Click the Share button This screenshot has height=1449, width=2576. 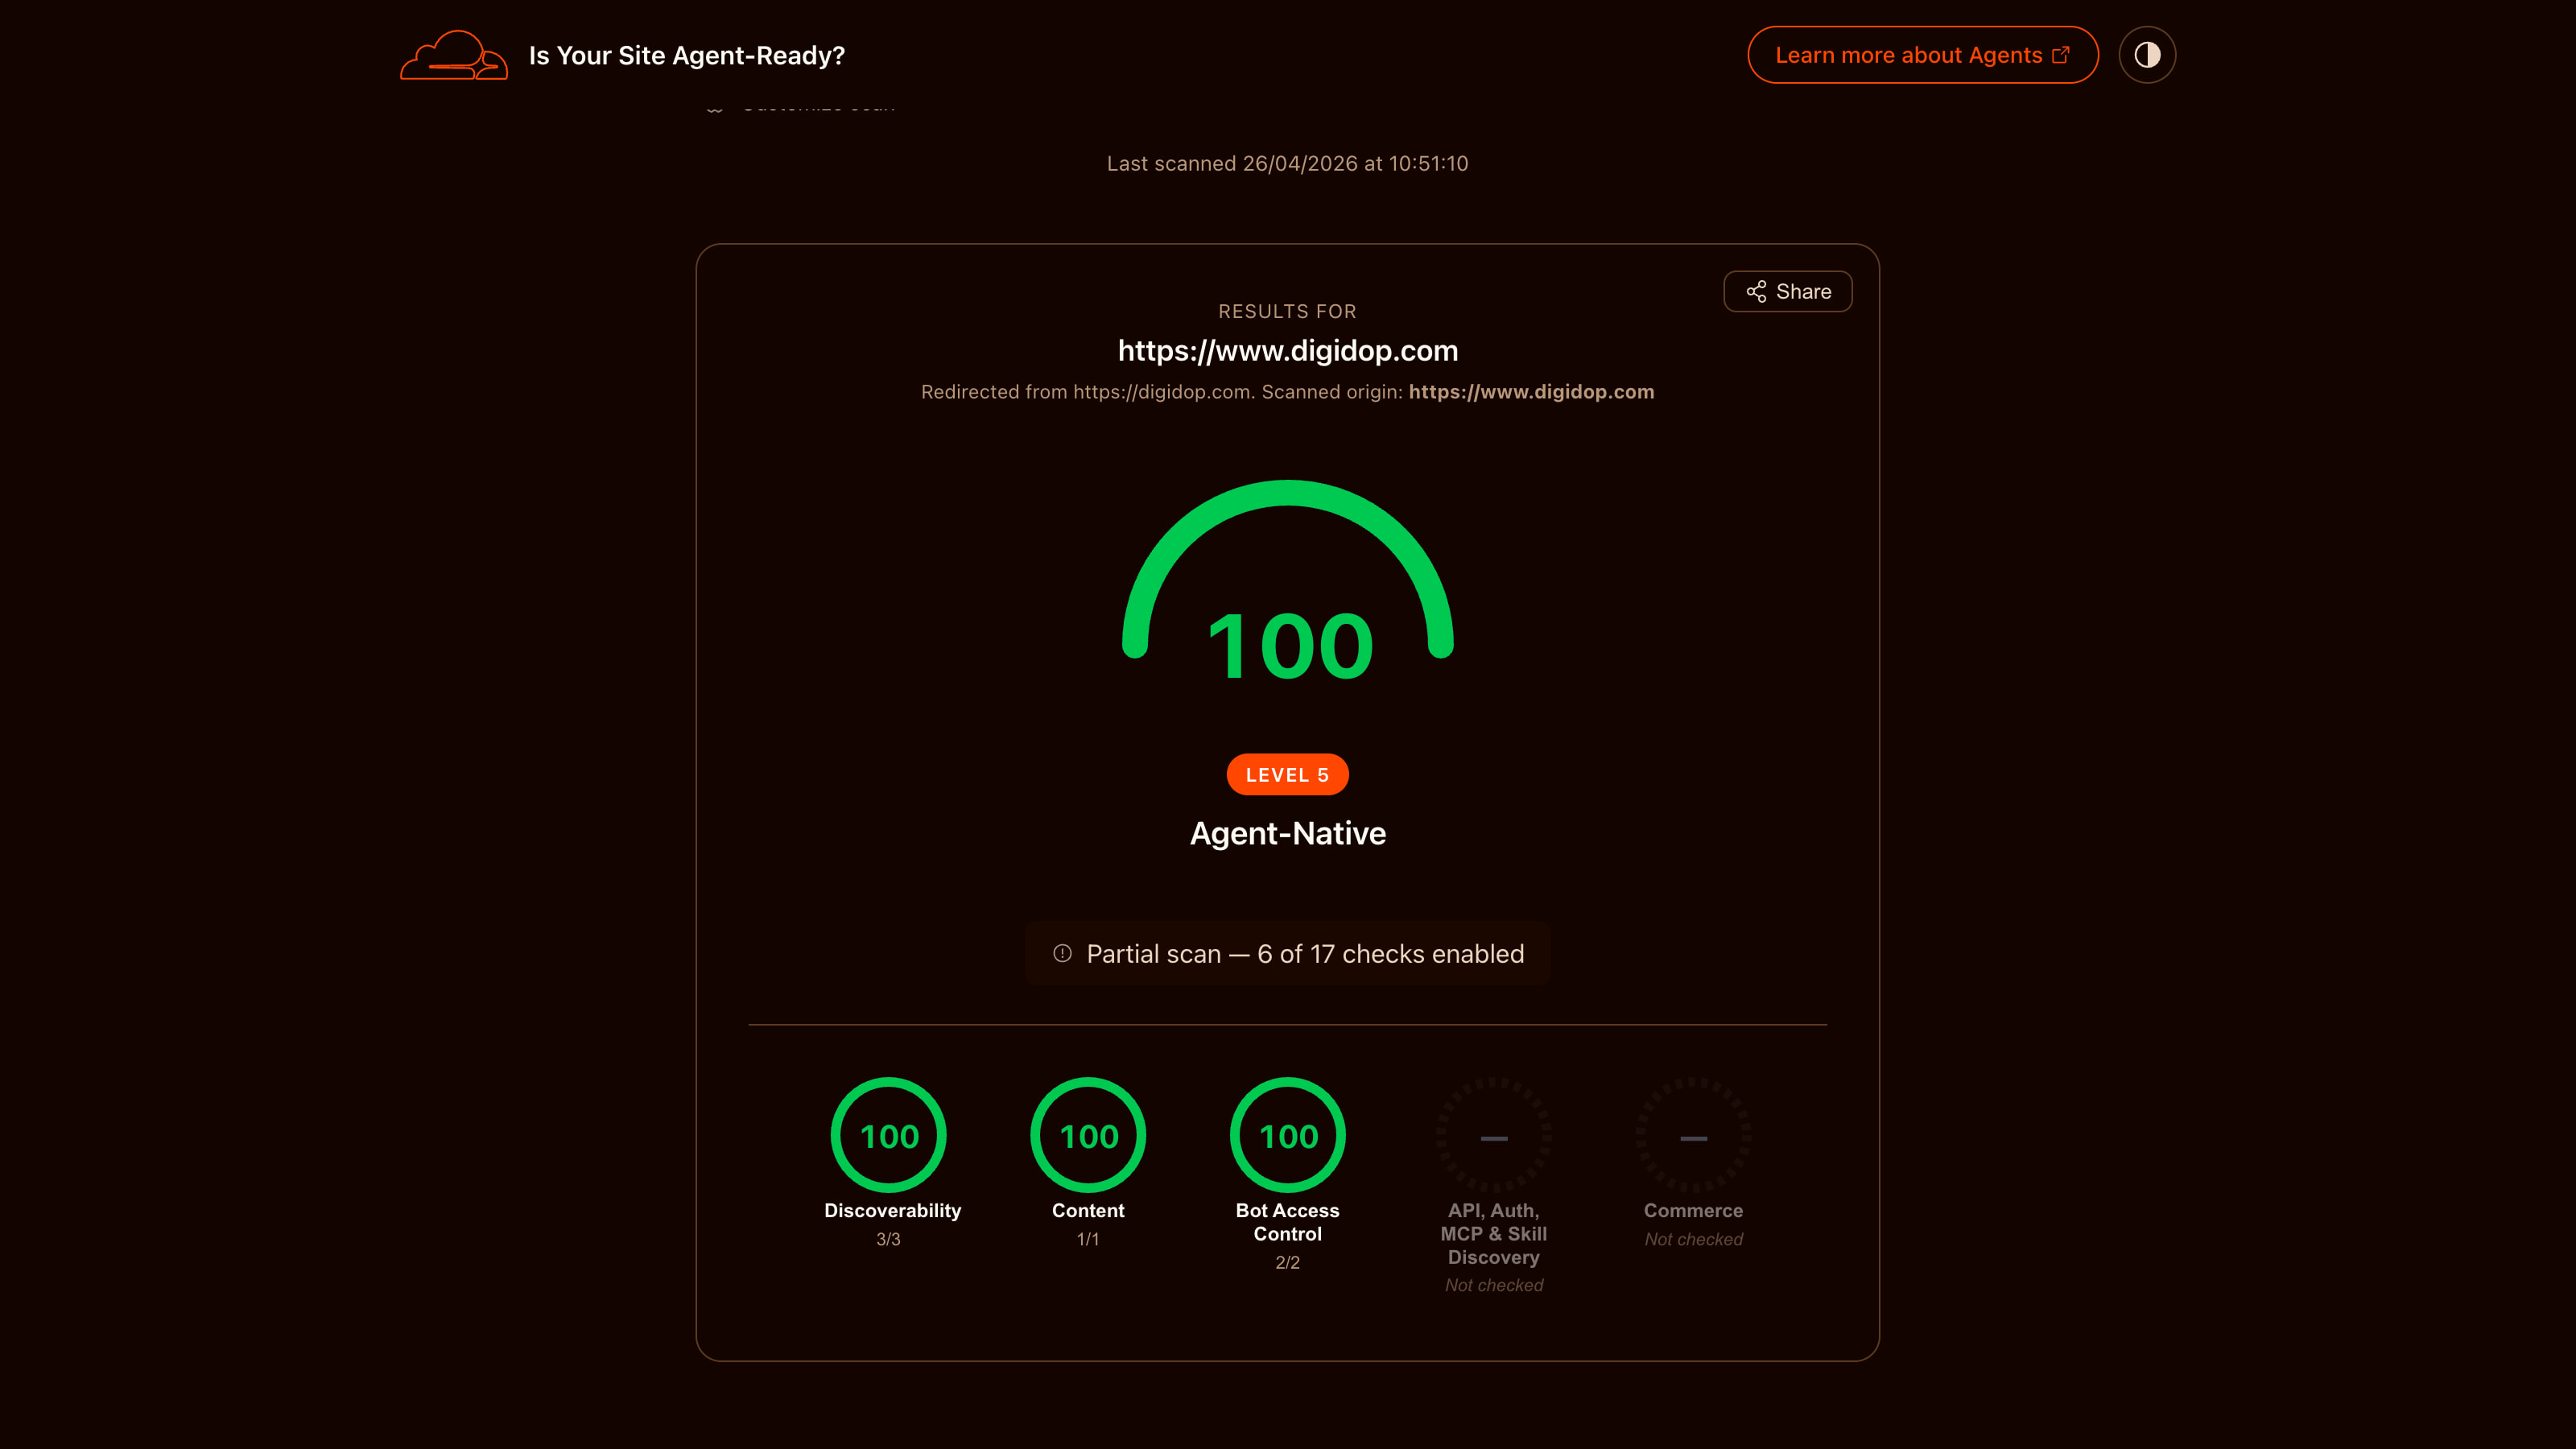click(x=1788, y=291)
